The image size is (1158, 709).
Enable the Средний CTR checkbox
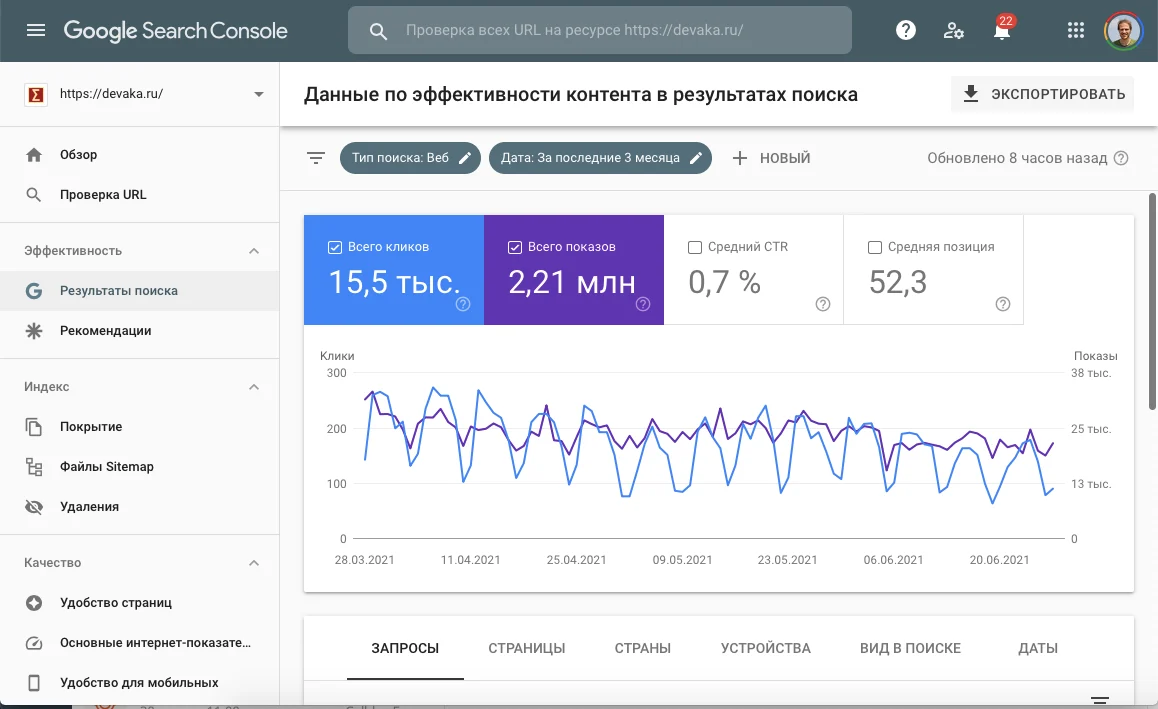click(x=695, y=247)
